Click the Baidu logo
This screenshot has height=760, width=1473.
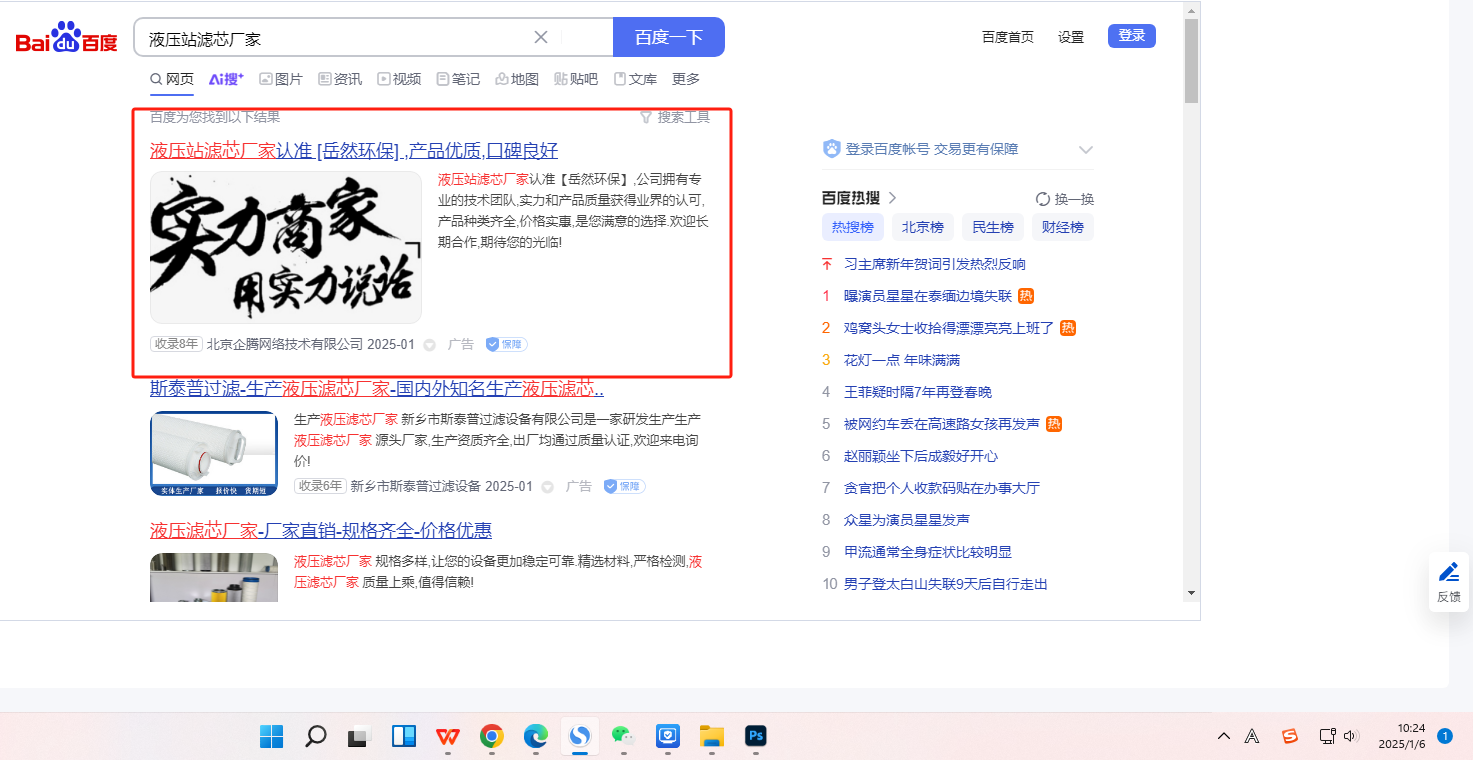[66, 38]
